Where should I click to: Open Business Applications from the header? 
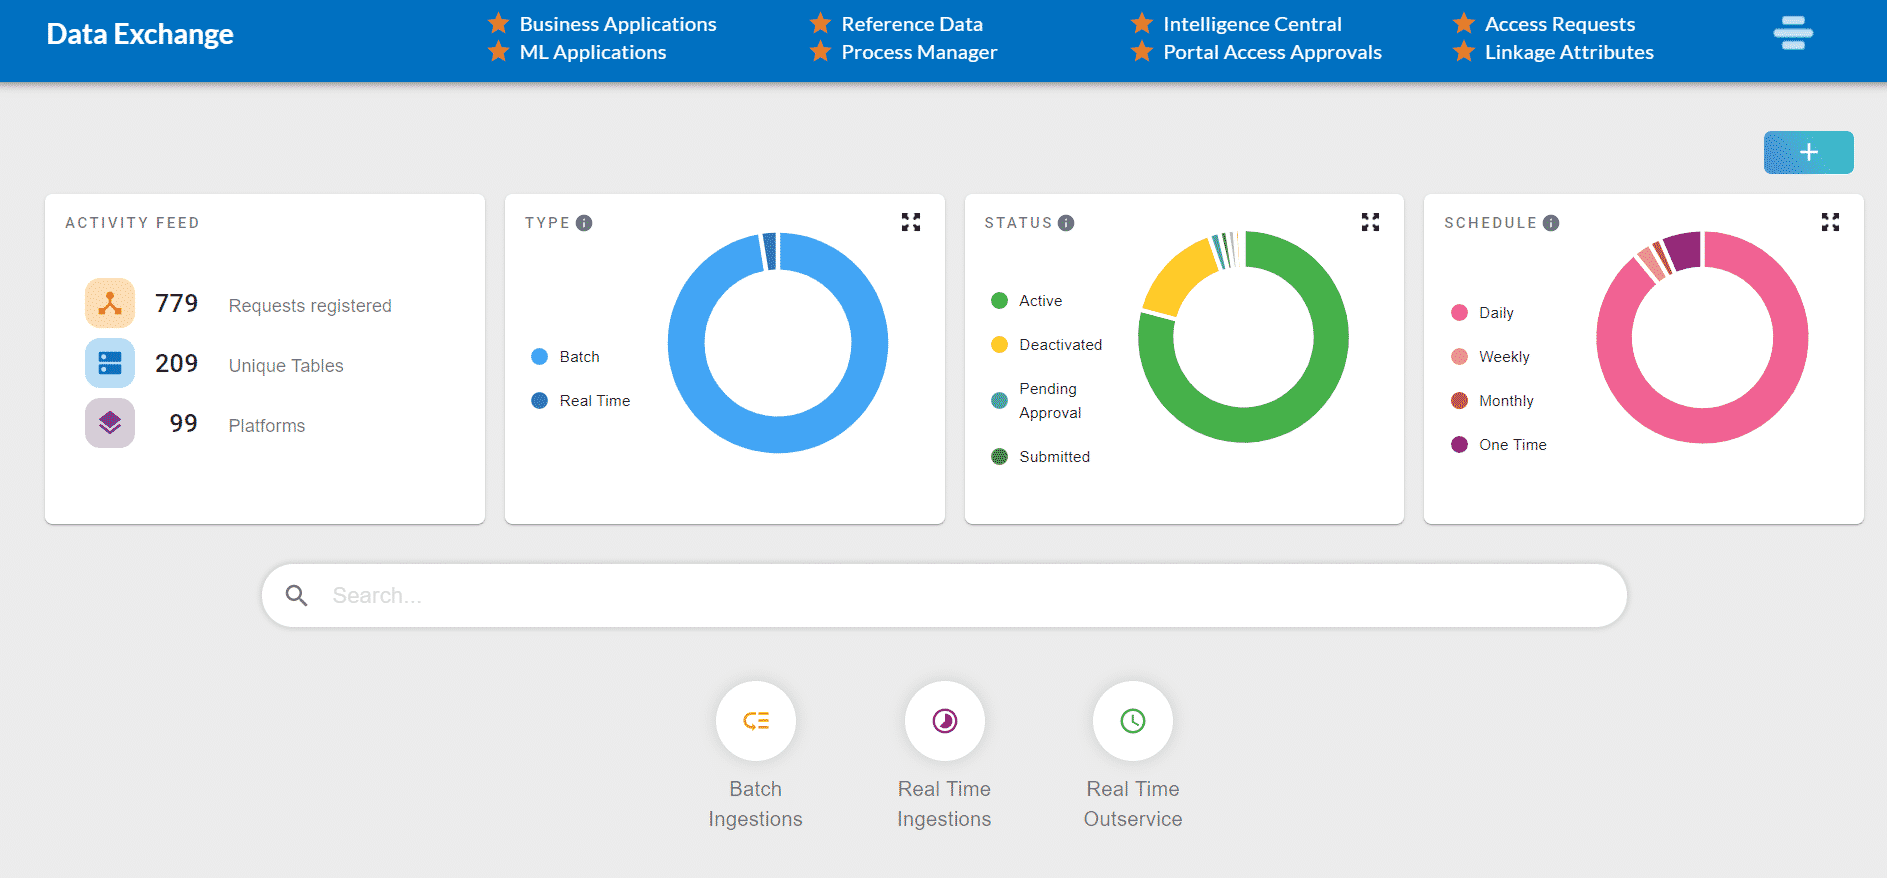[617, 24]
